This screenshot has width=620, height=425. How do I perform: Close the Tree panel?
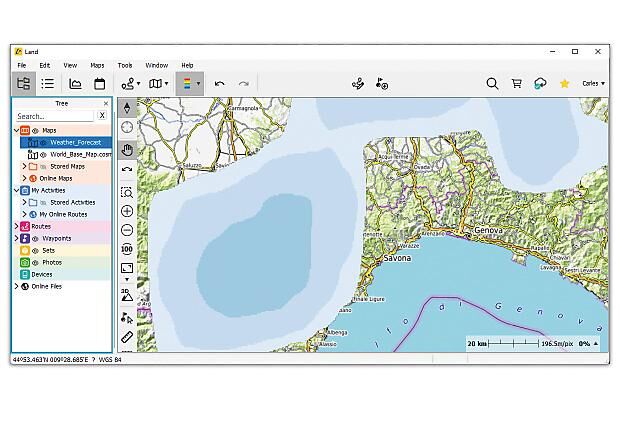[x=106, y=103]
